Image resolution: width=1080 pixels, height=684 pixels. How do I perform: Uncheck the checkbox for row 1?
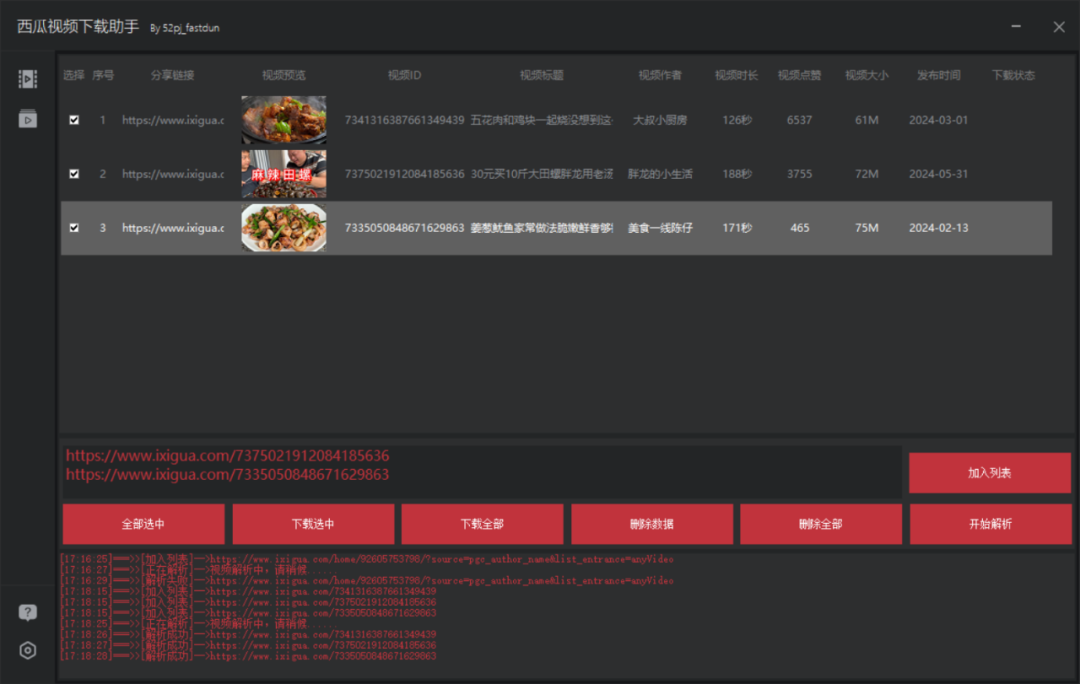[x=74, y=120]
